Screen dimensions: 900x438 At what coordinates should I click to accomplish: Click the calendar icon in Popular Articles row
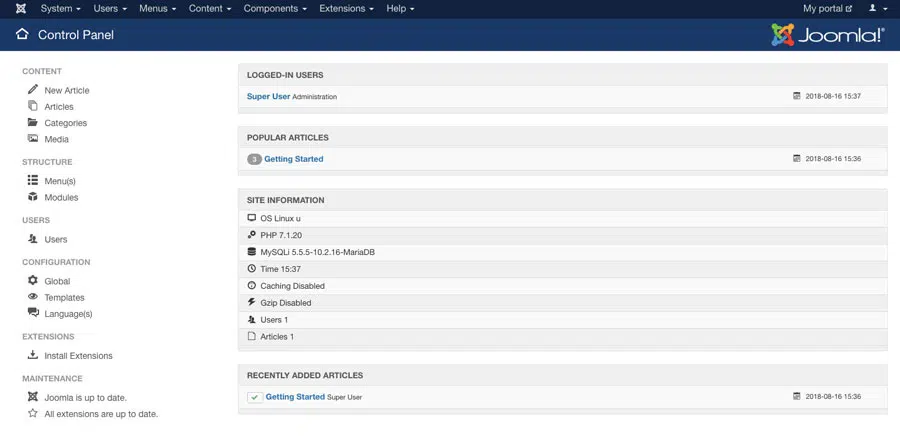797,158
